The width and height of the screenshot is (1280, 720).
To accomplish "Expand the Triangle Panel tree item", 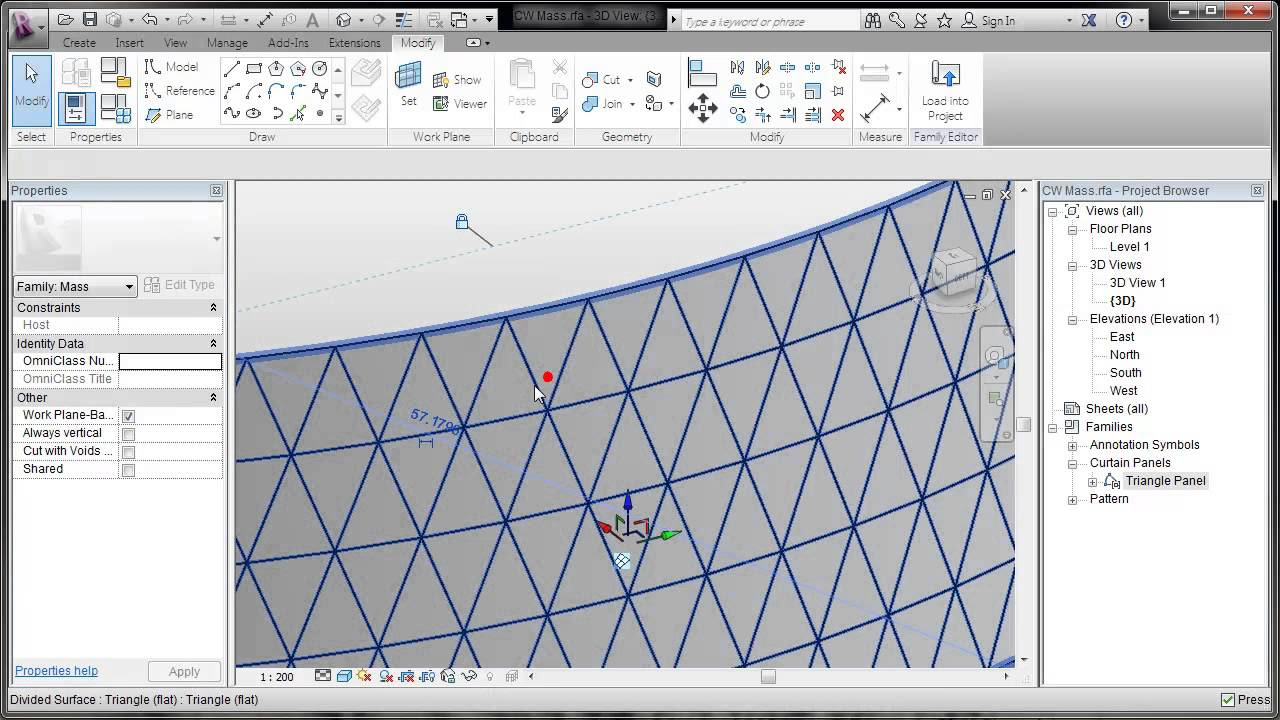I will (1091, 481).
